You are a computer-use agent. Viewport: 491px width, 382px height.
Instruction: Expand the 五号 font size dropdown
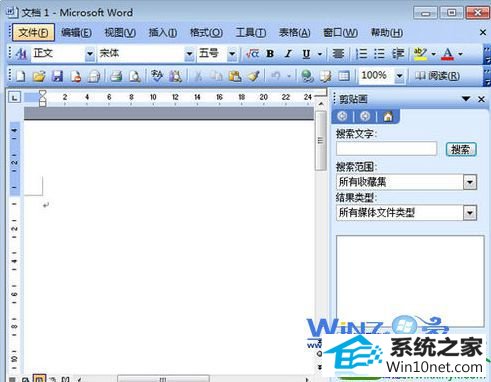point(232,54)
